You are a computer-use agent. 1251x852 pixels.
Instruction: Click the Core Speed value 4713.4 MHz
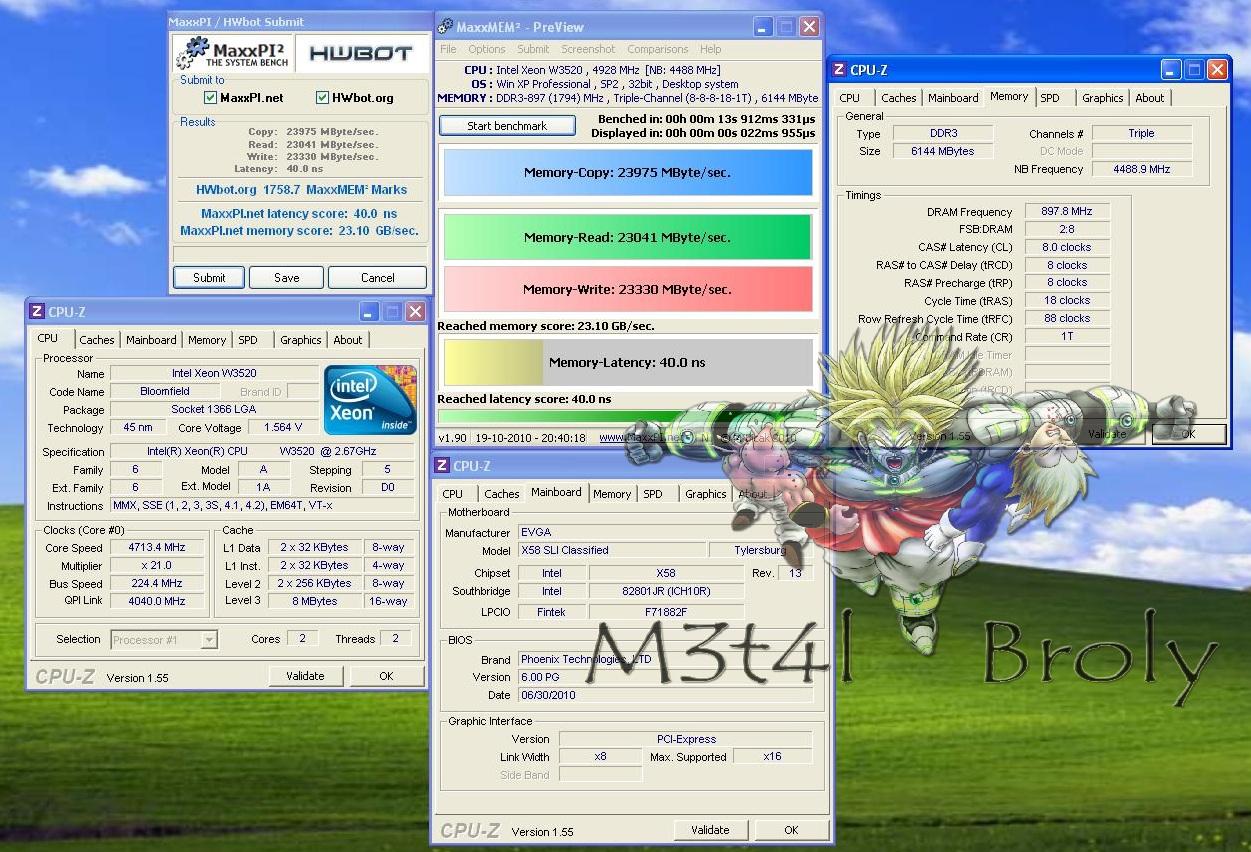tap(157, 548)
